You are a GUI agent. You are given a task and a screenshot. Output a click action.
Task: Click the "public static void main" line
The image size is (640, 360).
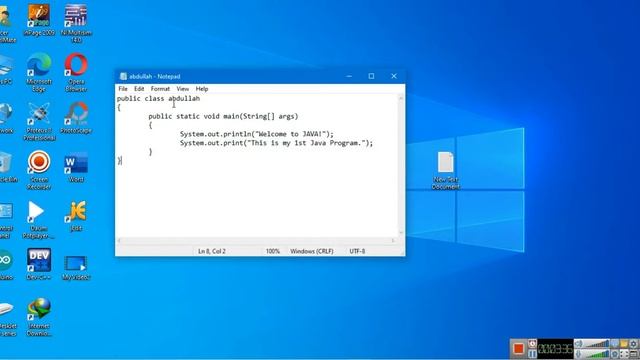[223, 116]
